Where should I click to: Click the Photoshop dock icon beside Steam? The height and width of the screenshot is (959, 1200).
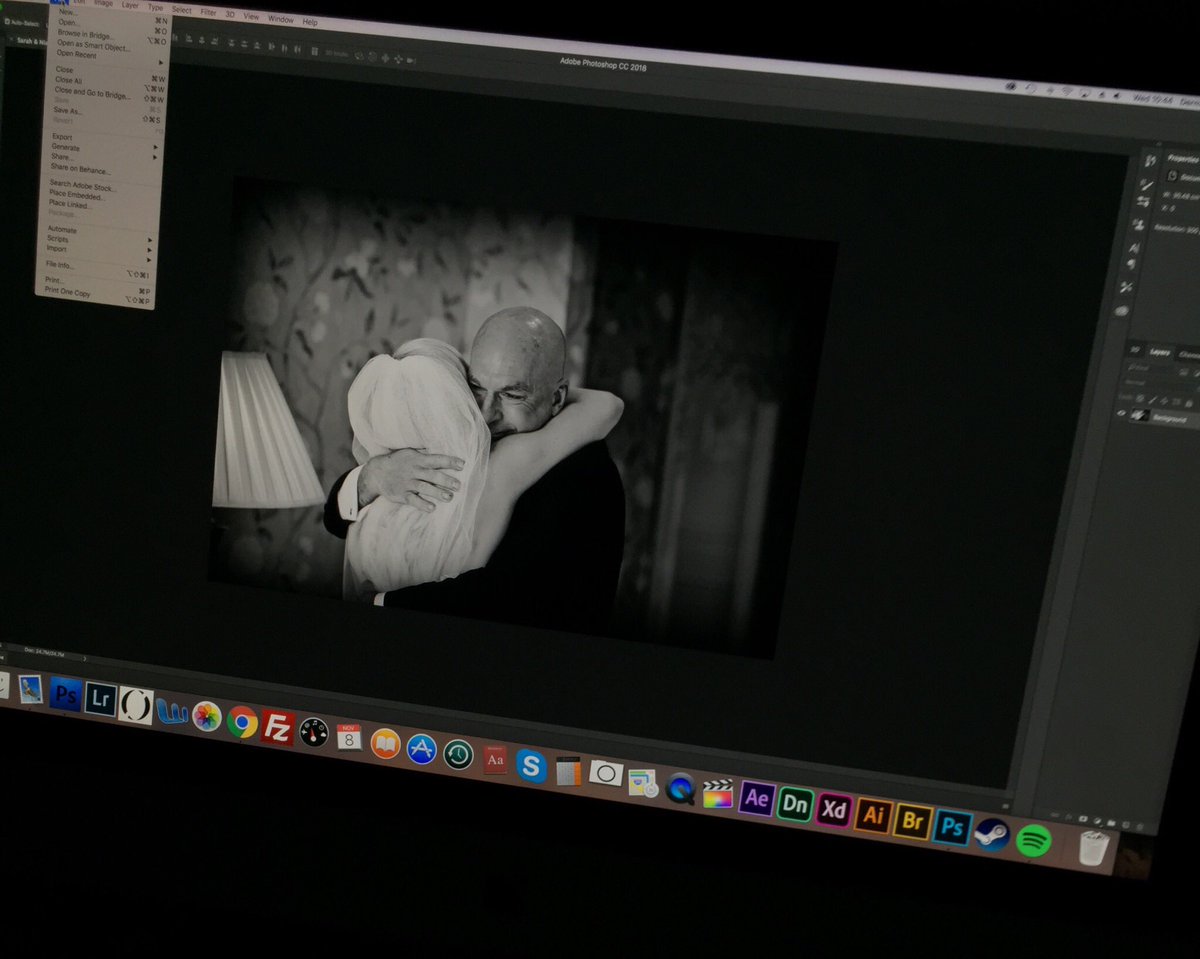coord(952,827)
